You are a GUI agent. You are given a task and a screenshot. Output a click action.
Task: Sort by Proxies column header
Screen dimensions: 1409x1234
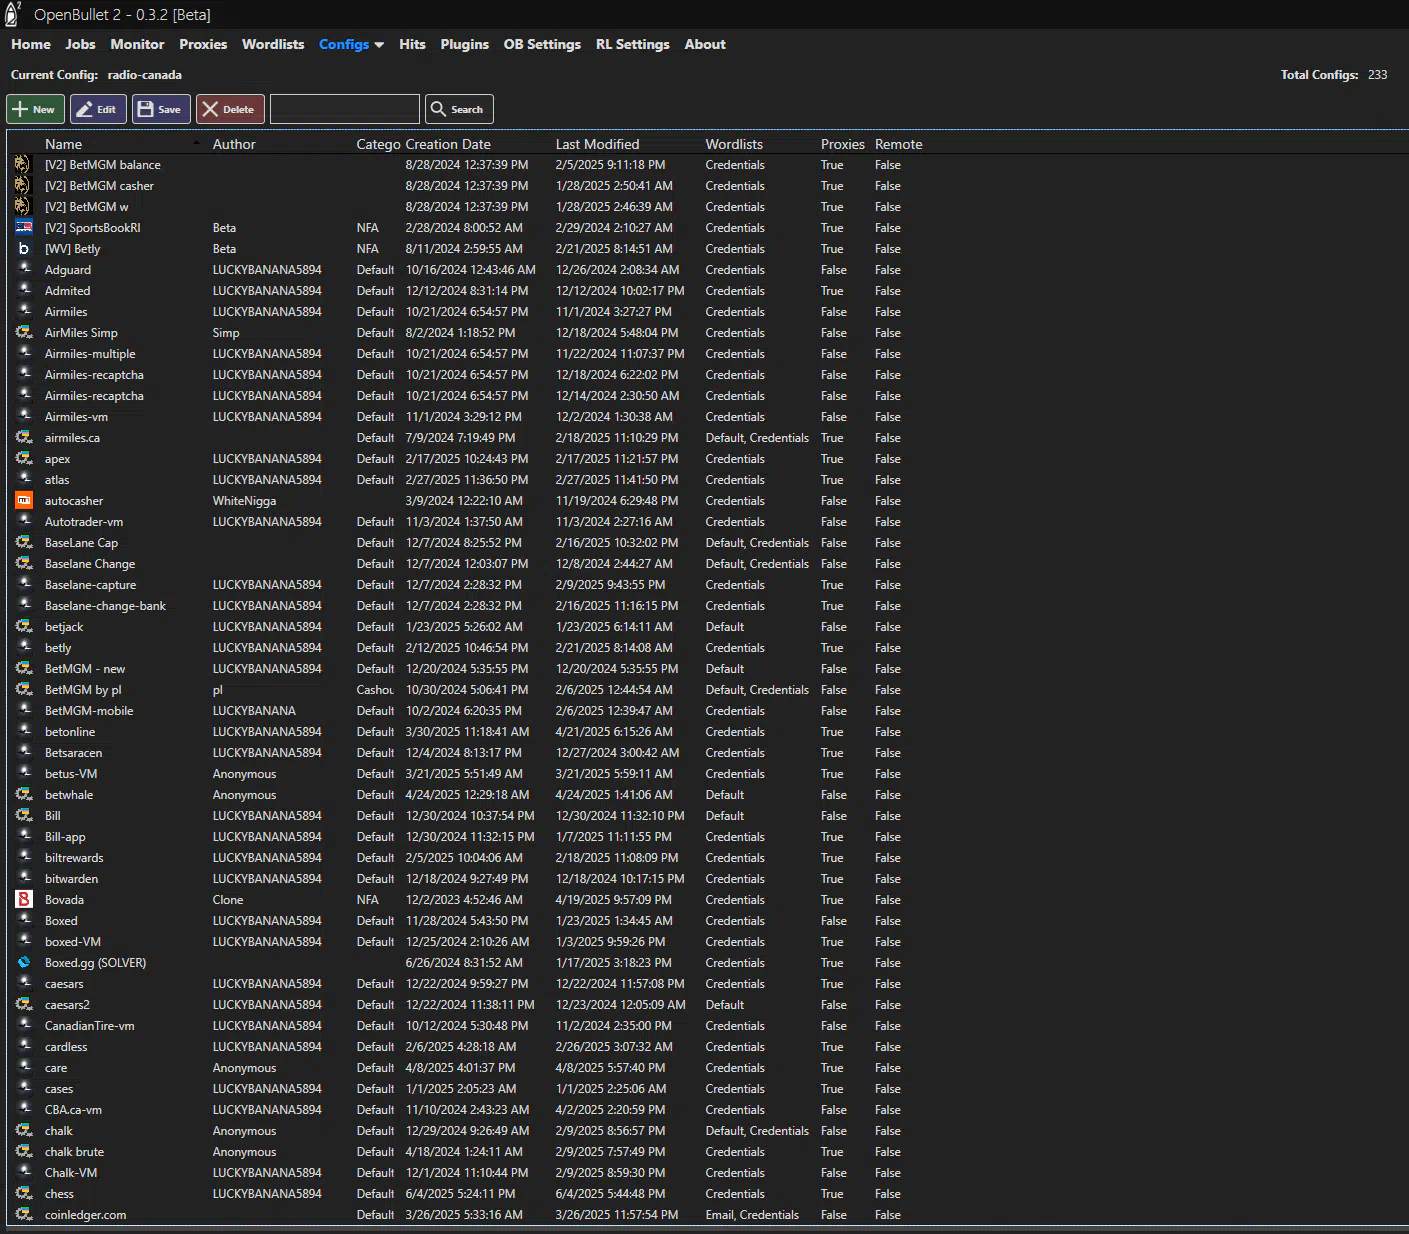pyautogui.click(x=843, y=144)
